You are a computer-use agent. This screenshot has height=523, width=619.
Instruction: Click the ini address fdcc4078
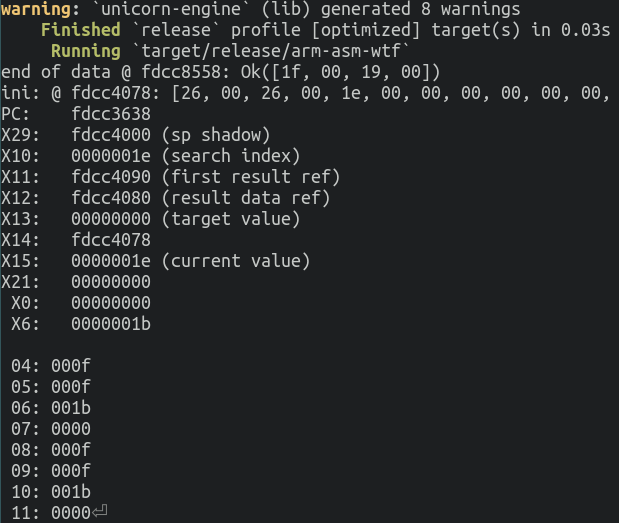coord(111,93)
